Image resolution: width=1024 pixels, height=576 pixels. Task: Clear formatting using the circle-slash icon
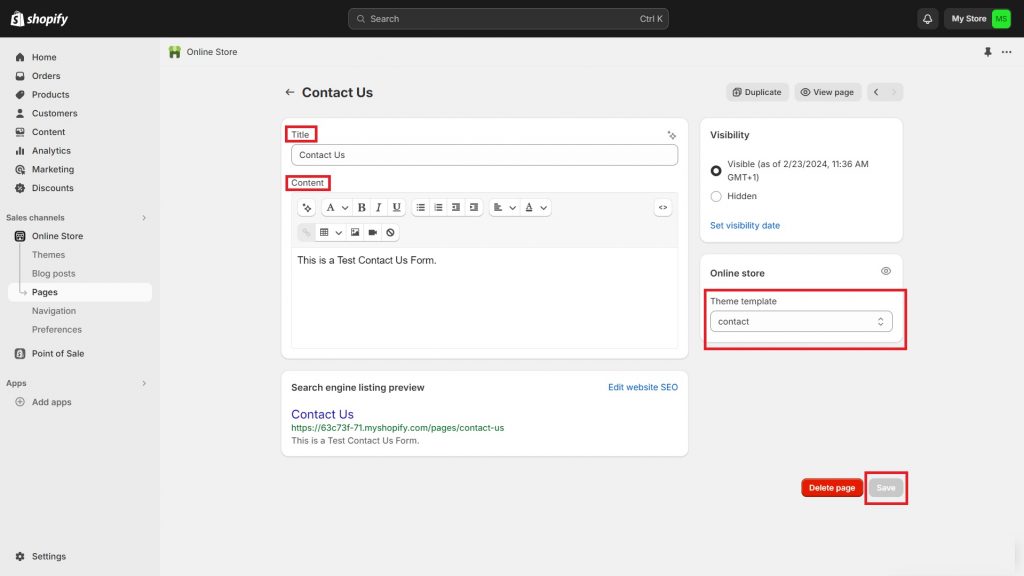tap(389, 232)
